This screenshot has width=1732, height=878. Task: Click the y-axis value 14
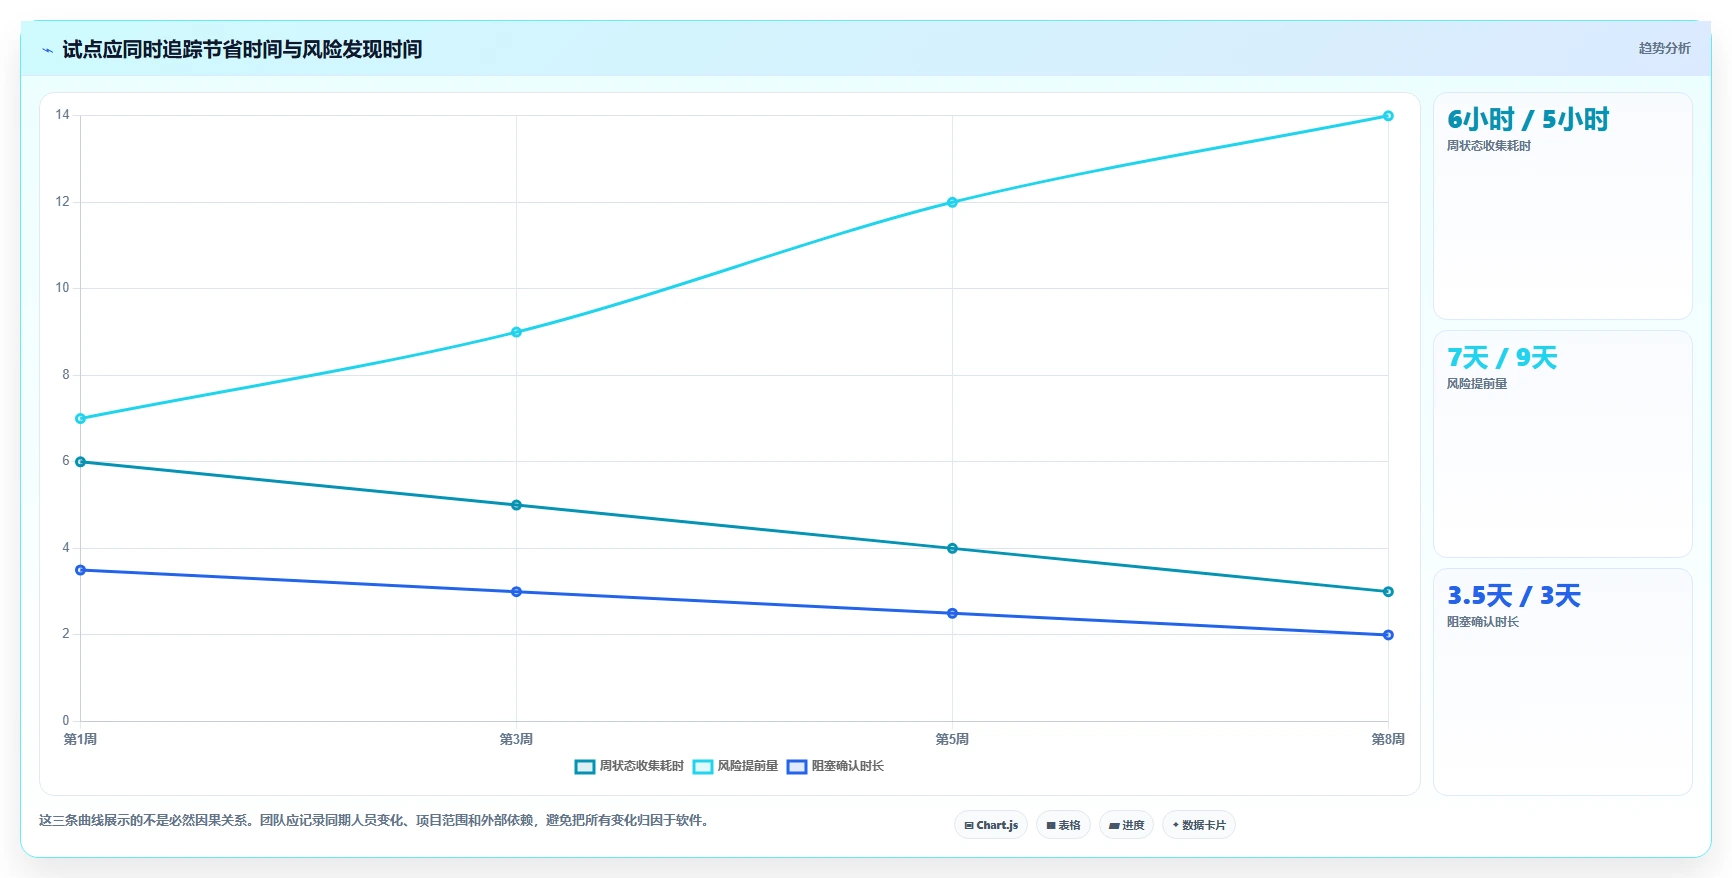point(63,115)
